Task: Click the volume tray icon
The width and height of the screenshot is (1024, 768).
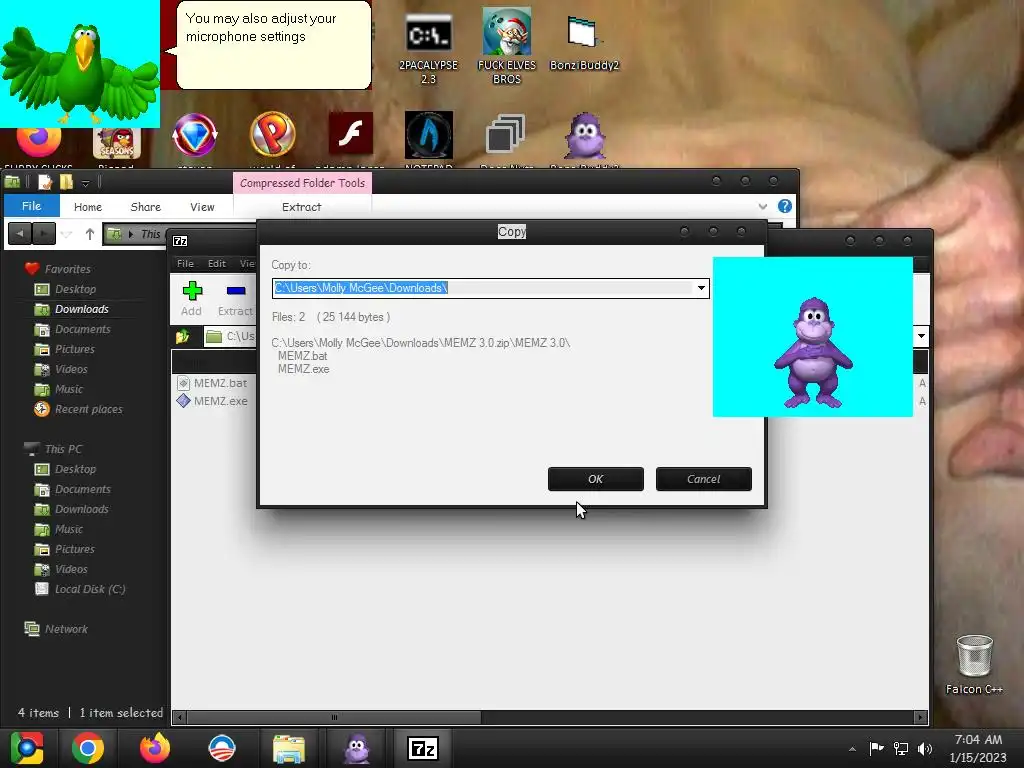Action: 925,749
